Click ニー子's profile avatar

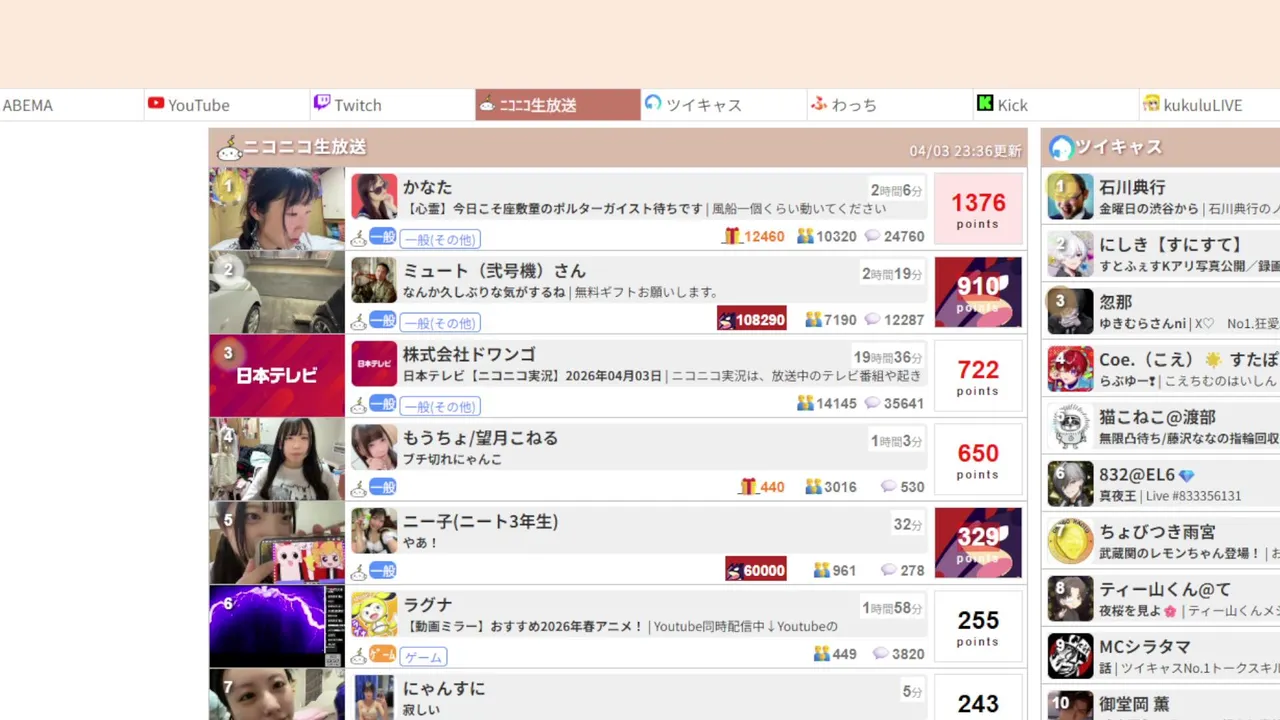pos(374,531)
